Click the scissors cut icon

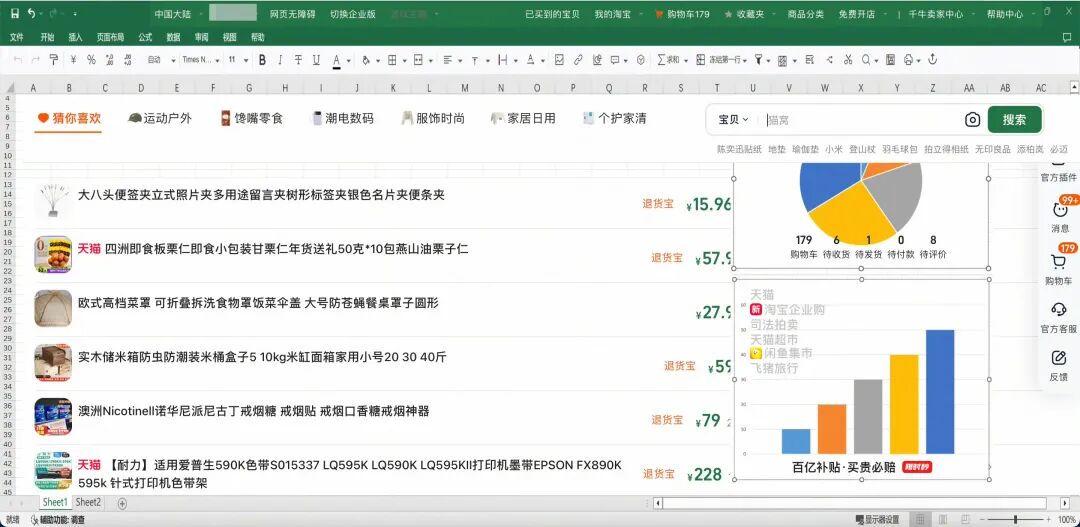[848, 60]
